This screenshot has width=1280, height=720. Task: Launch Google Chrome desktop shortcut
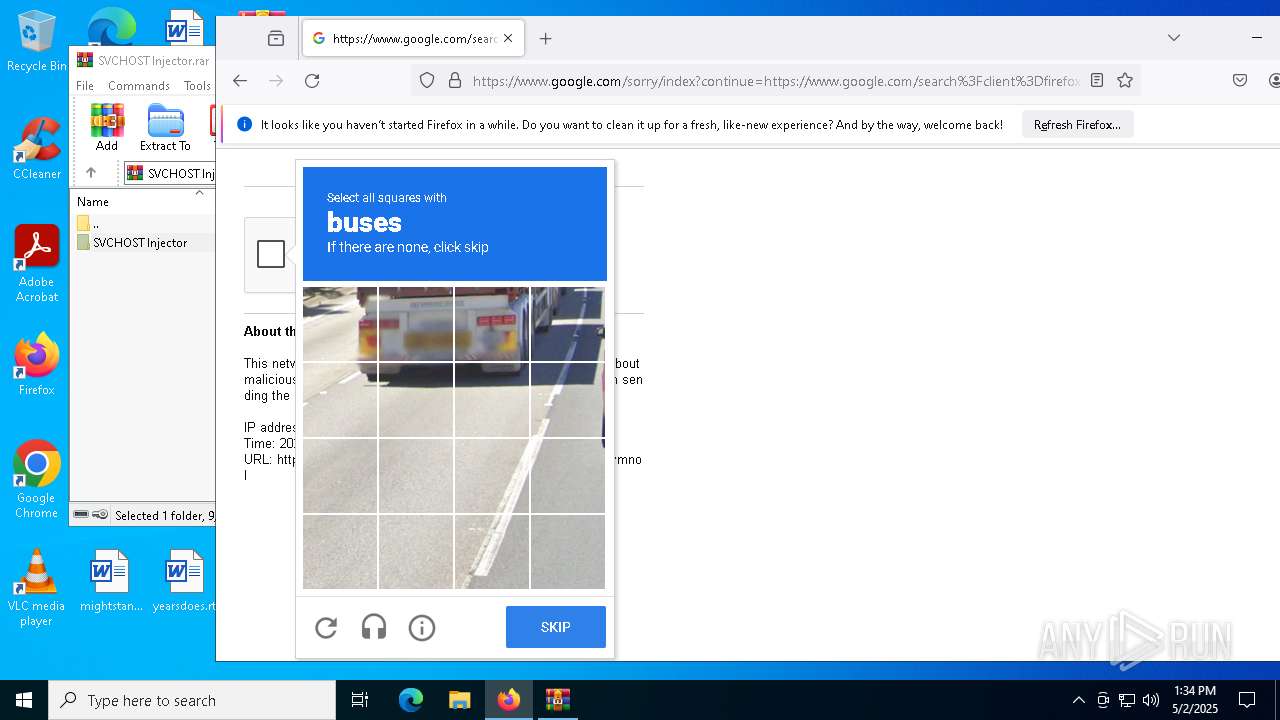point(37,480)
